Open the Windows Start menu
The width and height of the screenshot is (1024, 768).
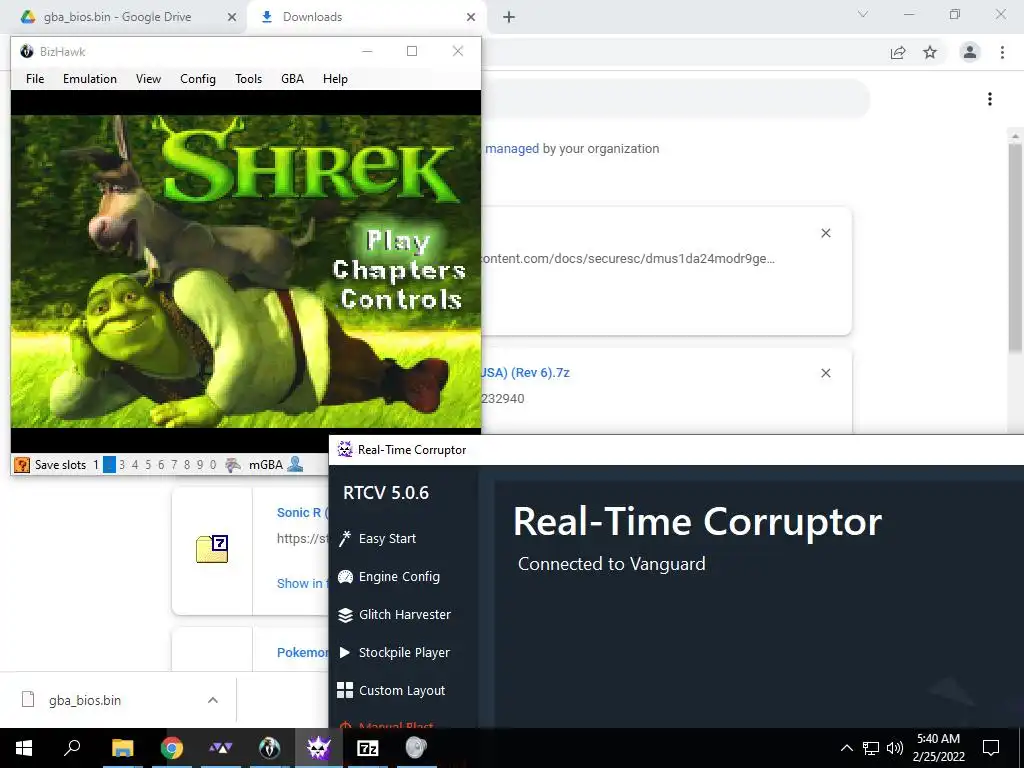pyautogui.click(x=24, y=748)
